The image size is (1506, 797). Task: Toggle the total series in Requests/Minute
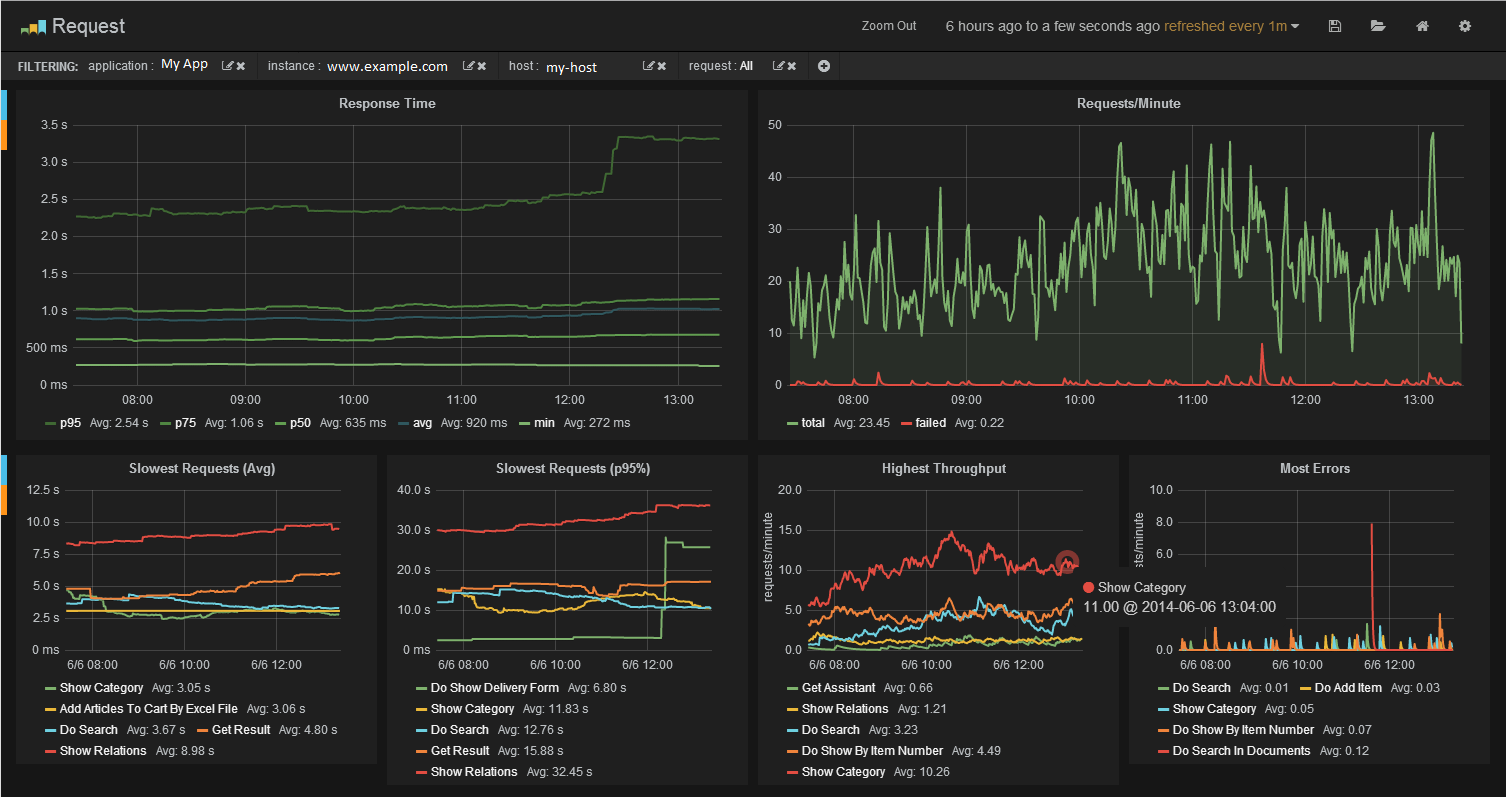coord(813,423)
